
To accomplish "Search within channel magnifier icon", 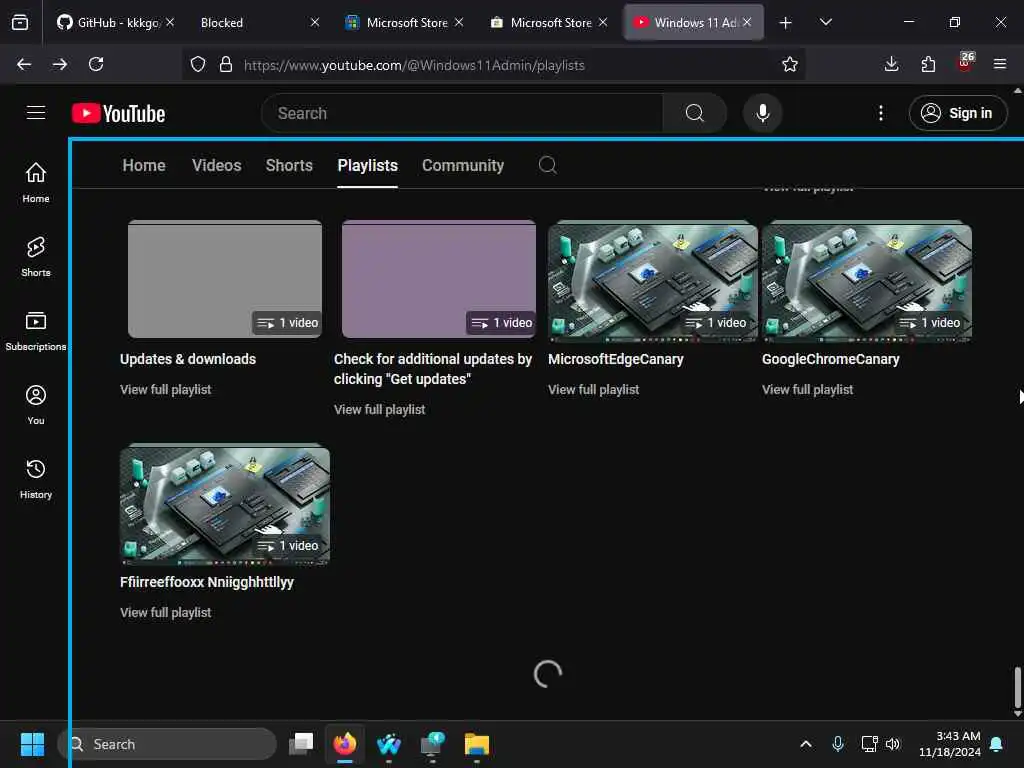I will pos(547,165).
